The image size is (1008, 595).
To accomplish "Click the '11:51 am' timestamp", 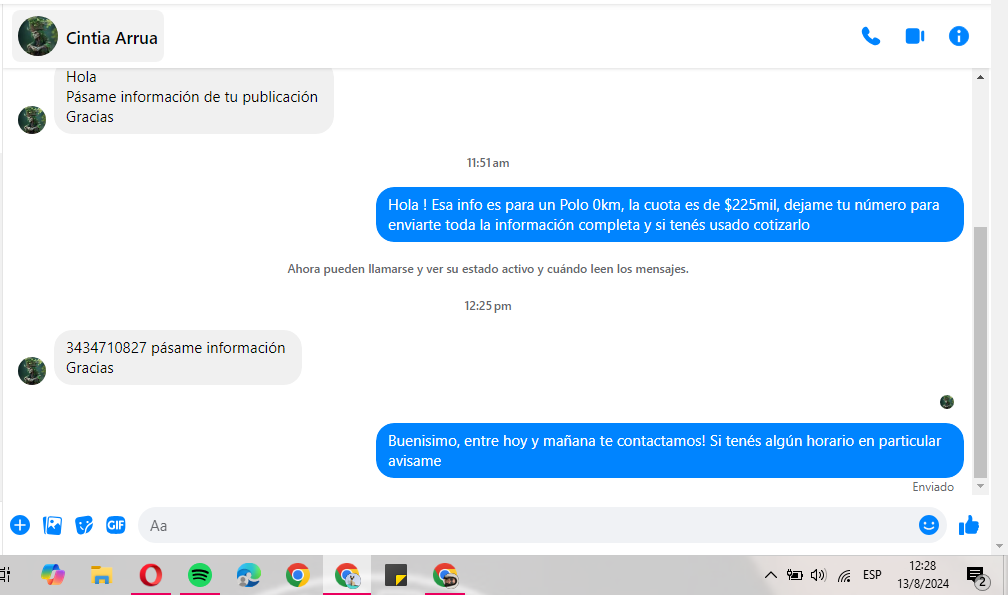I will [x=488, y=163].
